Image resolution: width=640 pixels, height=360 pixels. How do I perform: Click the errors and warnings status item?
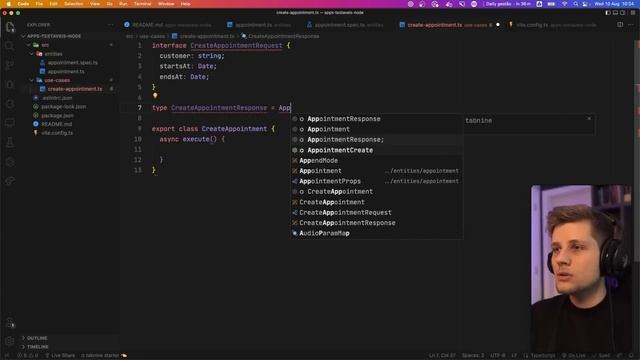[28, 356]
